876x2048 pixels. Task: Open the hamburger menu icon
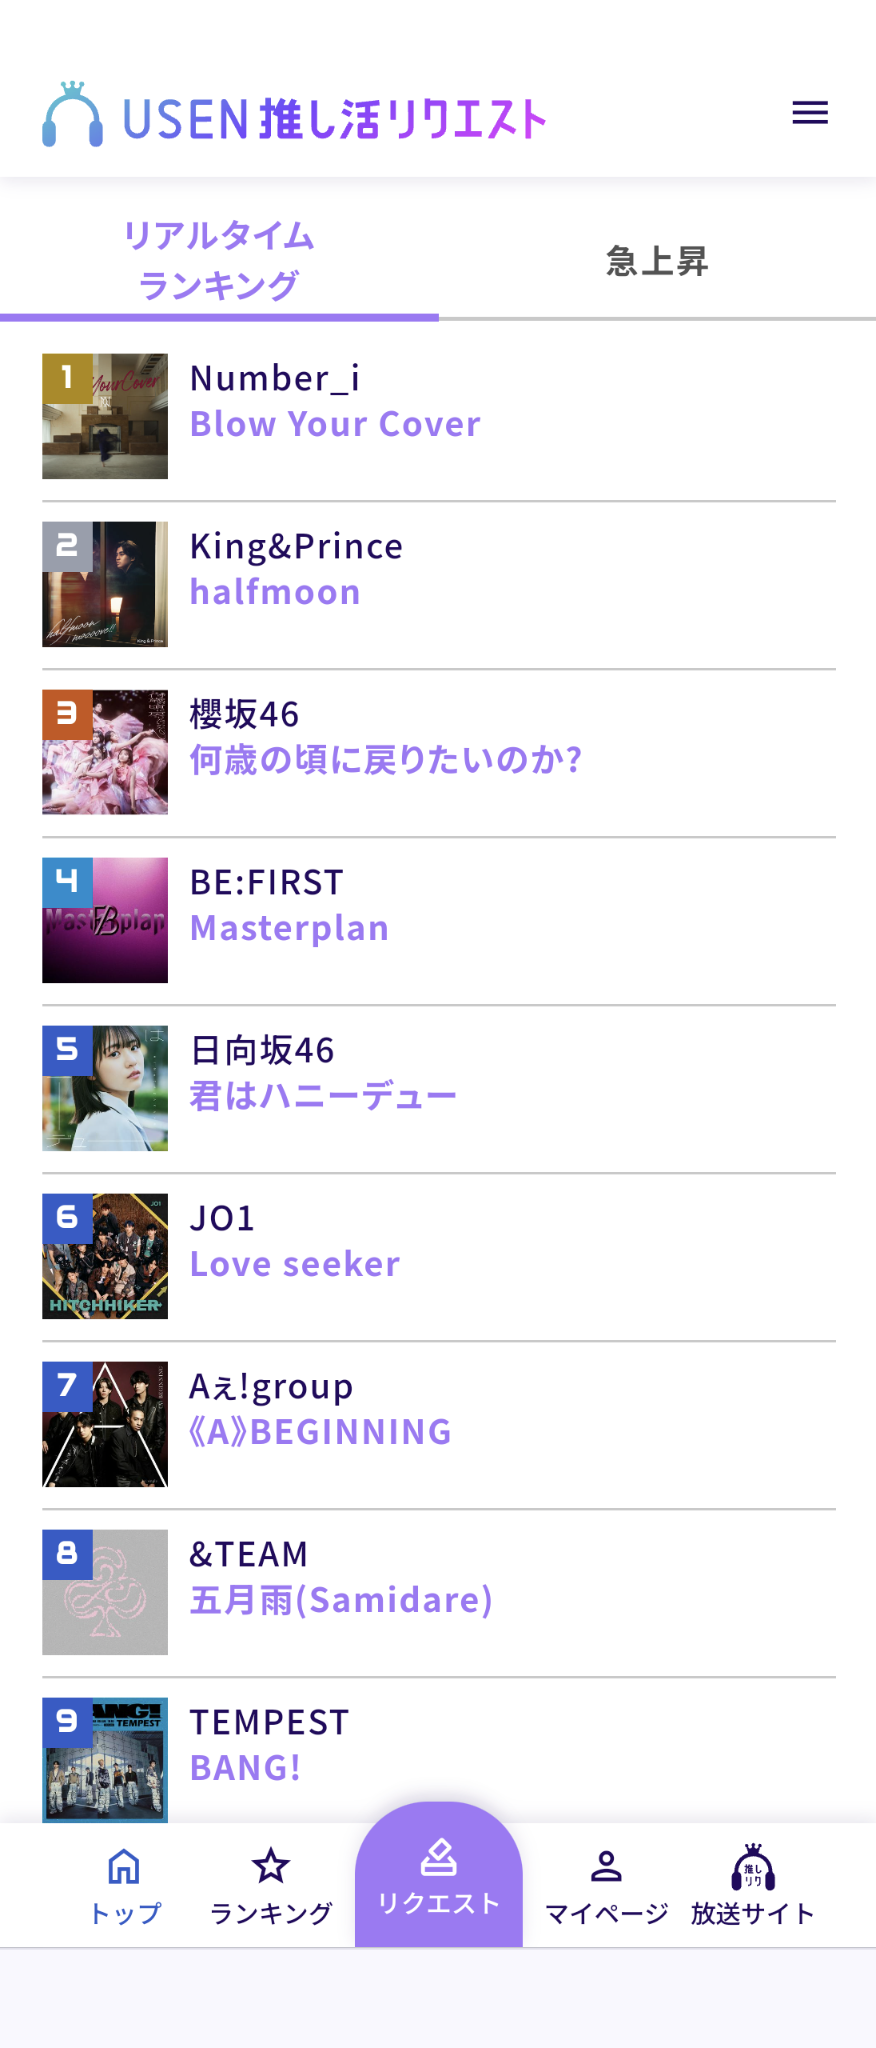click(x=810, y=113)
